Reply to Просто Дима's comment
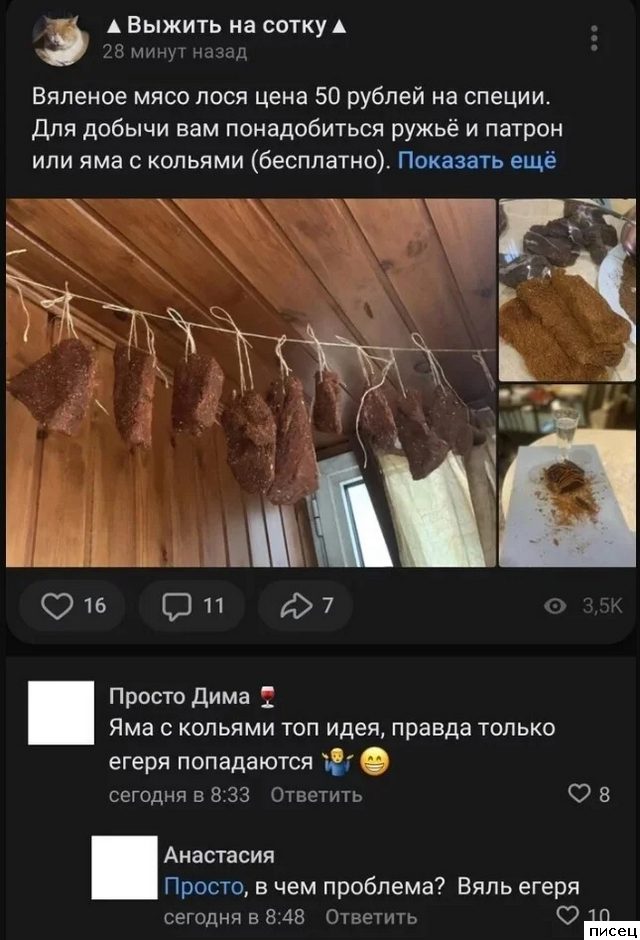This screenshot has width=640, height=940. [316, 794]
